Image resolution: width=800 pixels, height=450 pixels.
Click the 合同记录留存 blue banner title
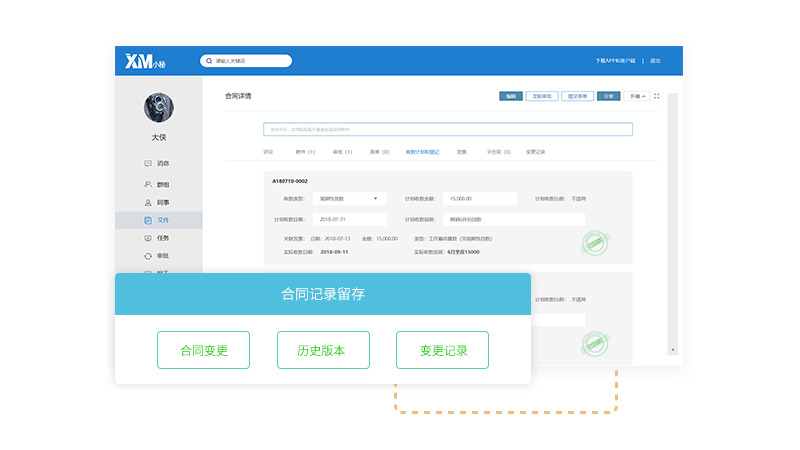click(323, 294)
